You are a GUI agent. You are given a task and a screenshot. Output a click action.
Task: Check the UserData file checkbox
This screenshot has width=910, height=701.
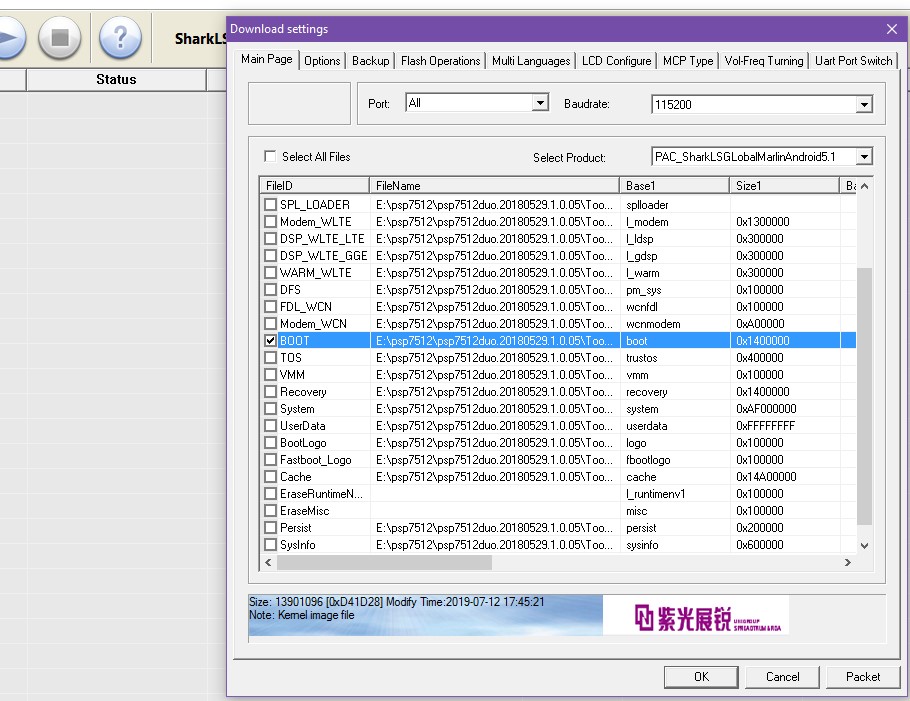coord(270,426)
